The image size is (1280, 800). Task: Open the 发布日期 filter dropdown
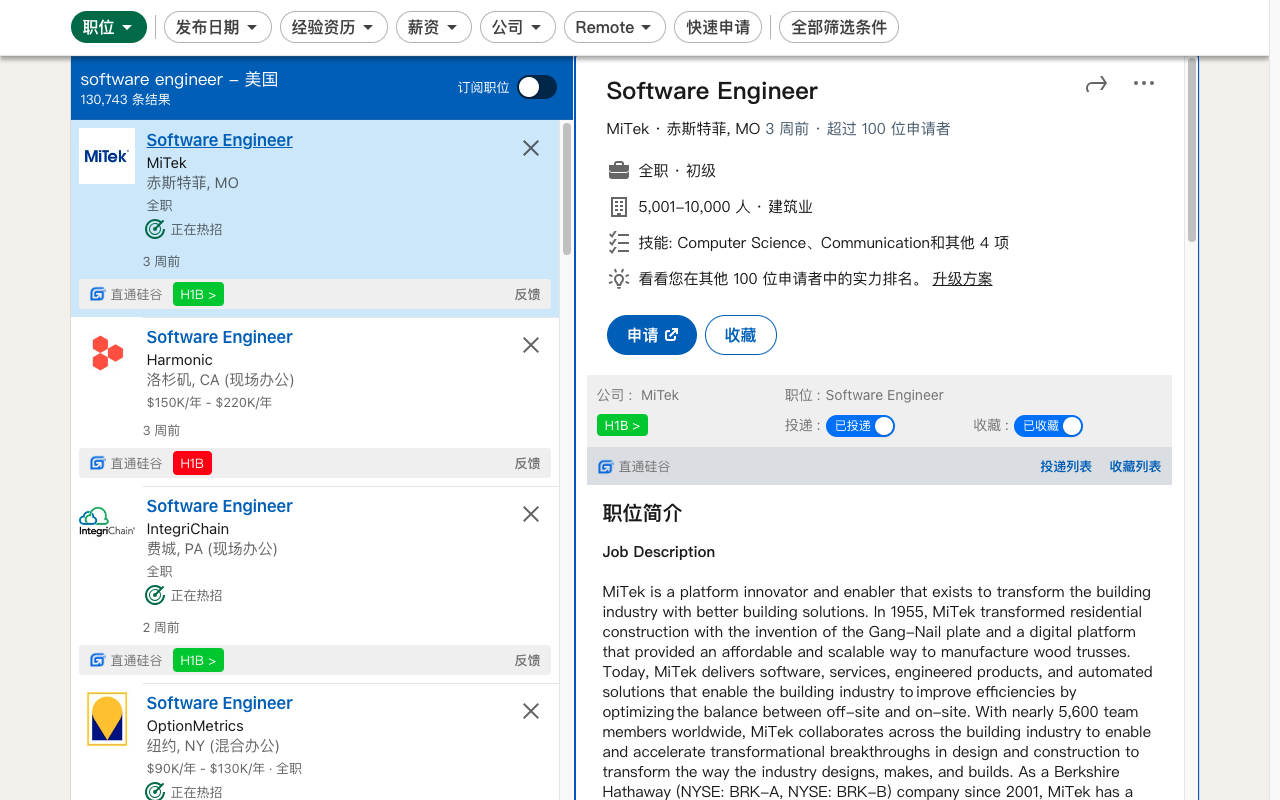click(x=218, y=27)
